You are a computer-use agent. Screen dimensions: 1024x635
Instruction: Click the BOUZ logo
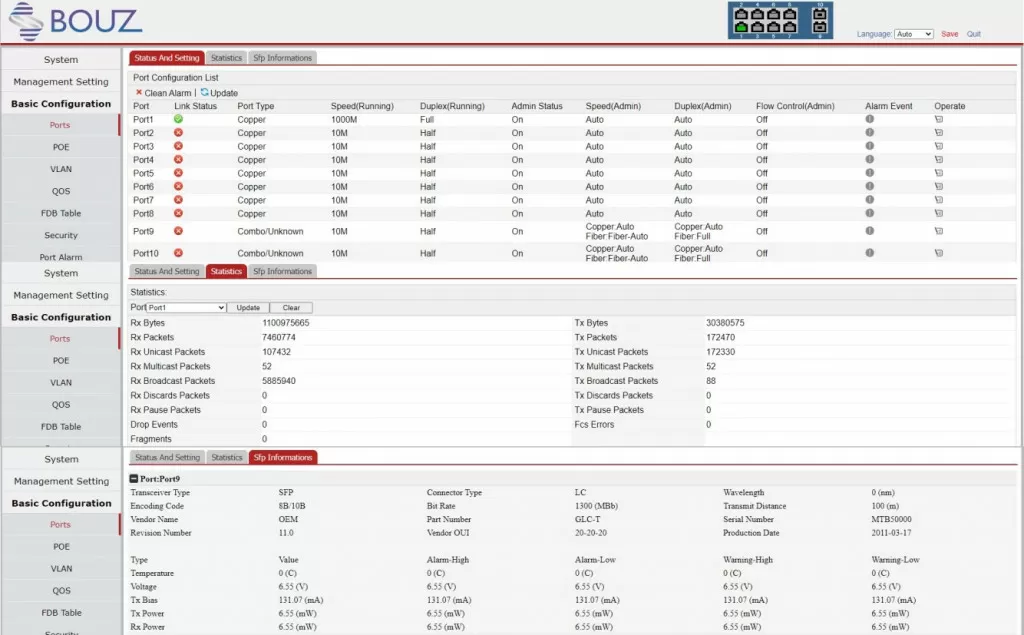click(75, 22)
